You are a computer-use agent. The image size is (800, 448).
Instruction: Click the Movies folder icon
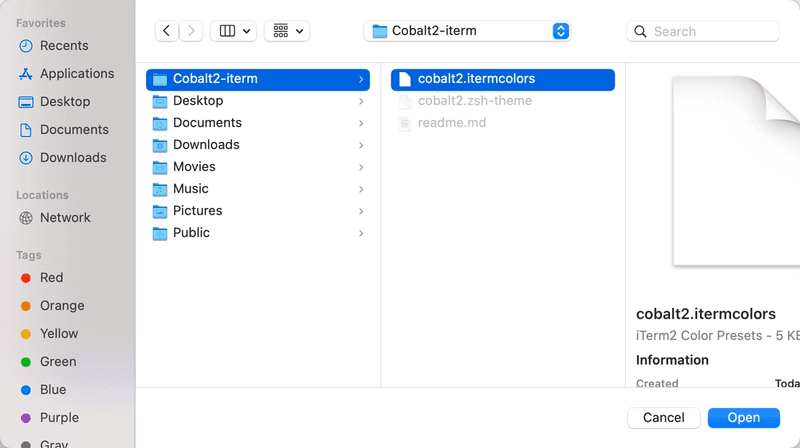(160, 167)
